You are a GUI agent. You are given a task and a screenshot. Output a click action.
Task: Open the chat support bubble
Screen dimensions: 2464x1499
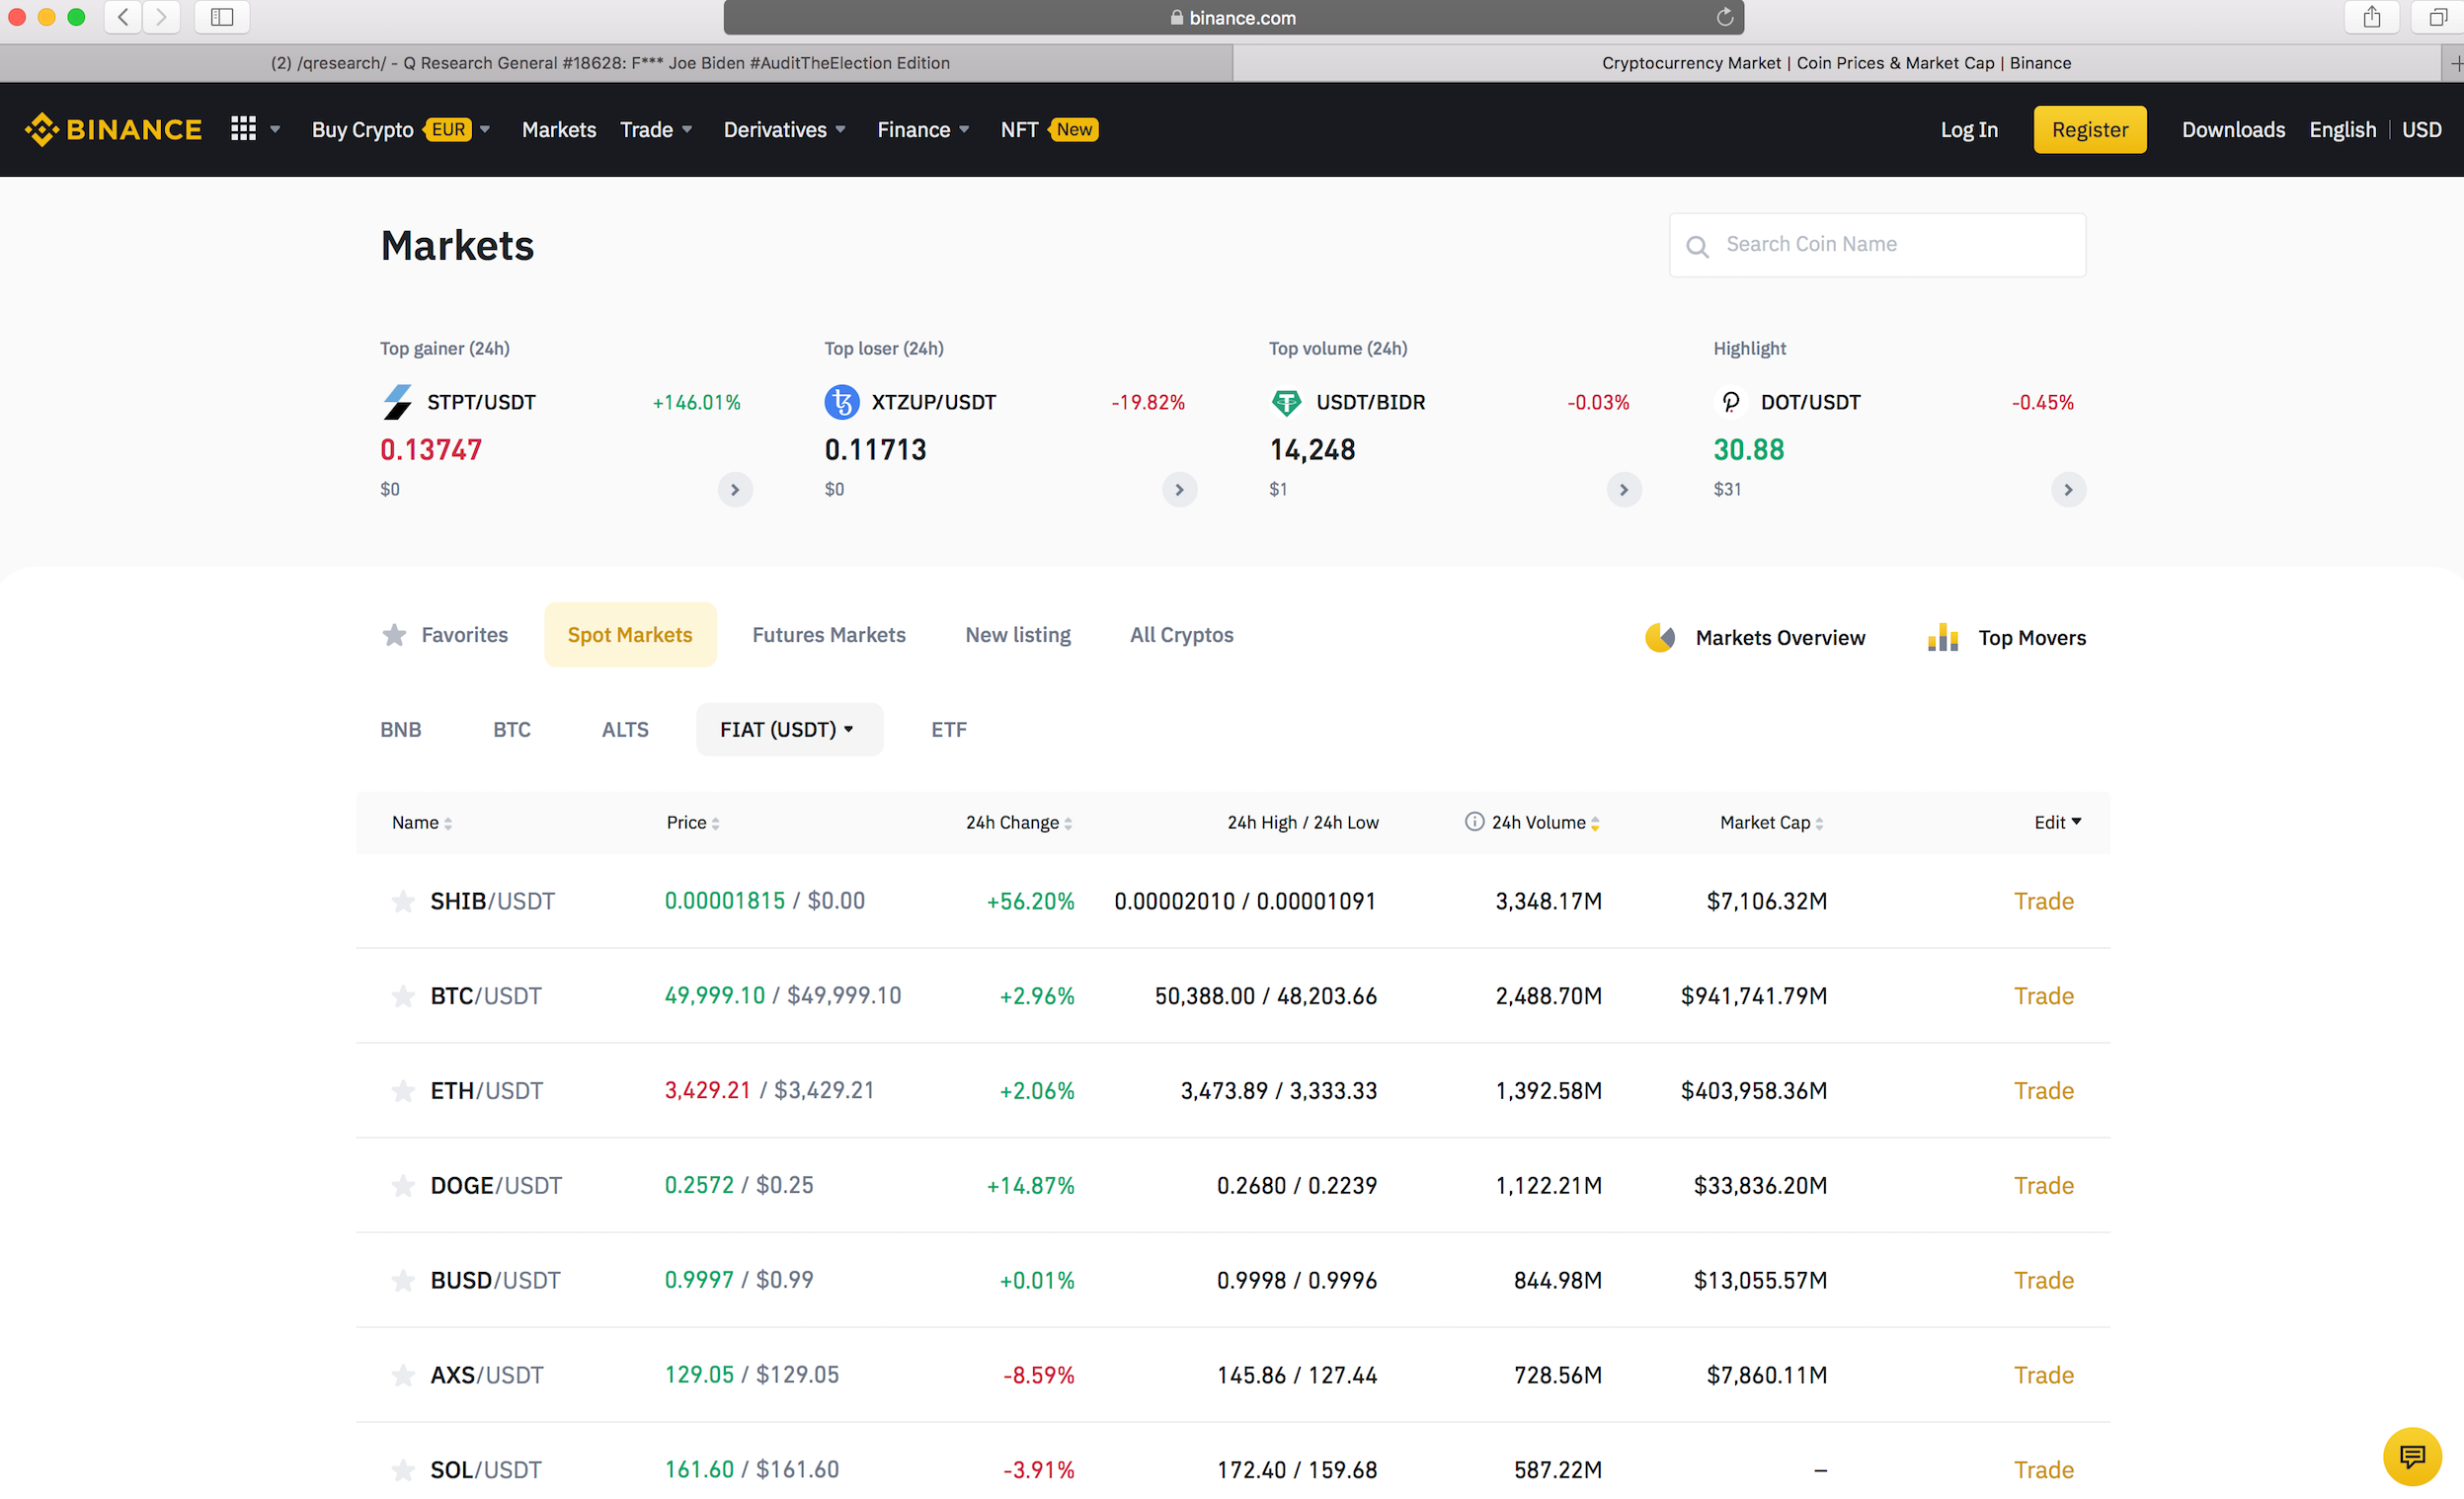(2412, 1457)
